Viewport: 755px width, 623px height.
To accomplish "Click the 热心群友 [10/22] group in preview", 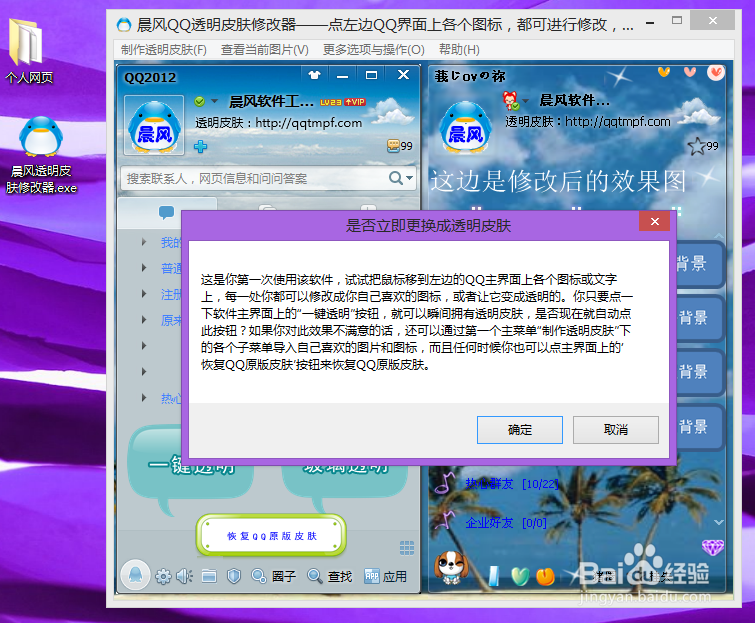I will [512, 483].
